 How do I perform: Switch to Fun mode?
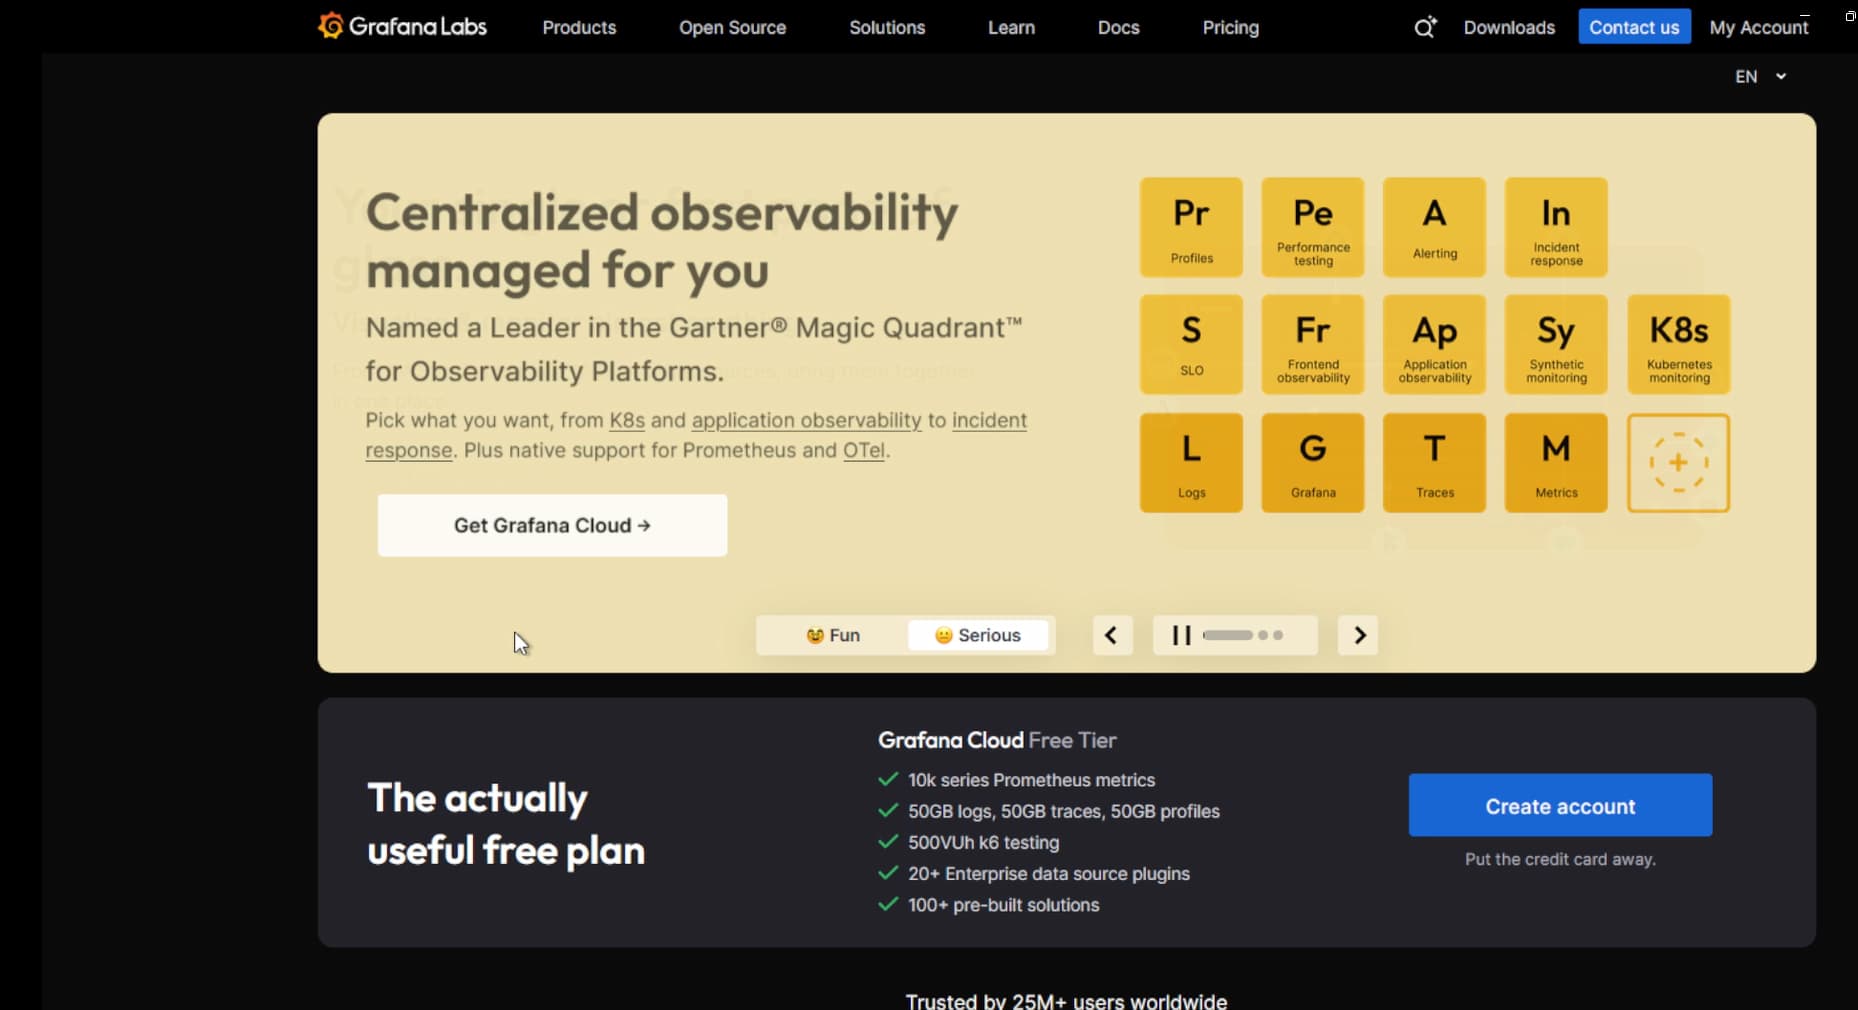pyautogui.click(x=832, y=635)
